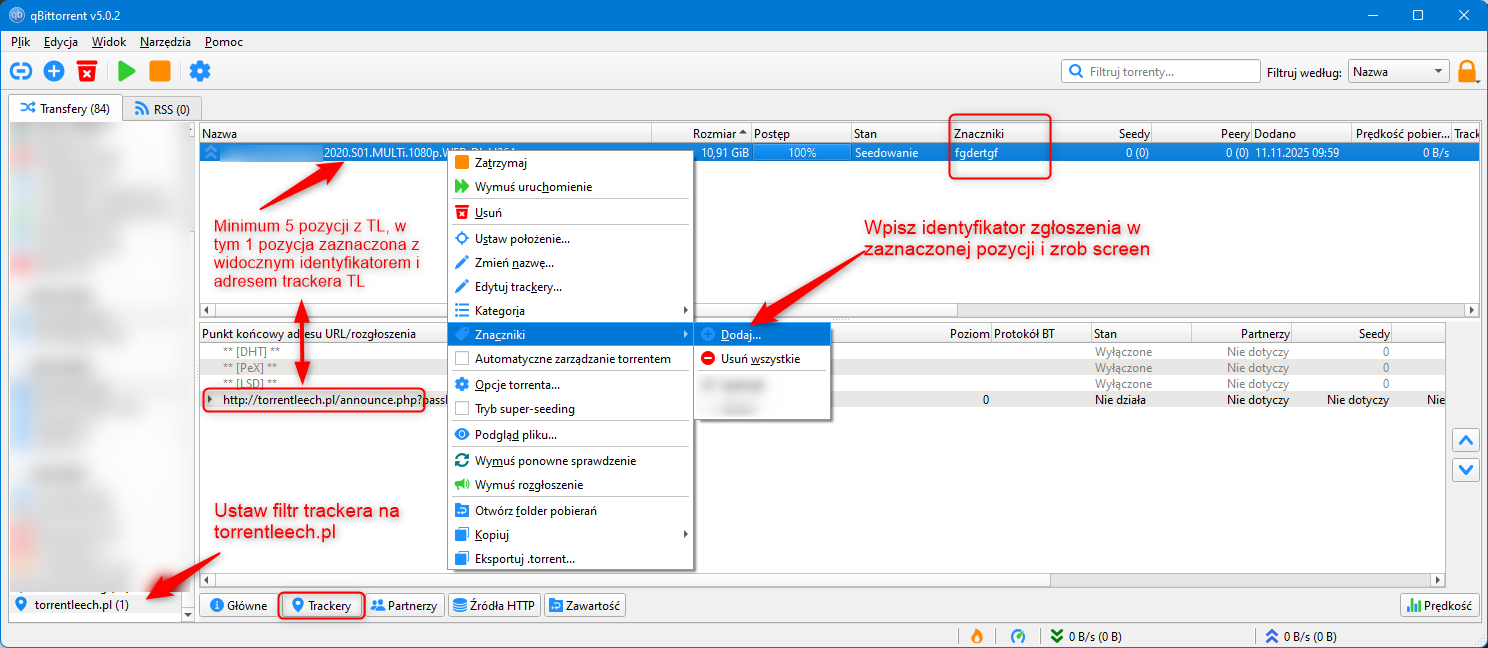Viewport: 1488px width, 648px height.
Task: Sort by the Rozmiar column header
Action: coord(700,133)
